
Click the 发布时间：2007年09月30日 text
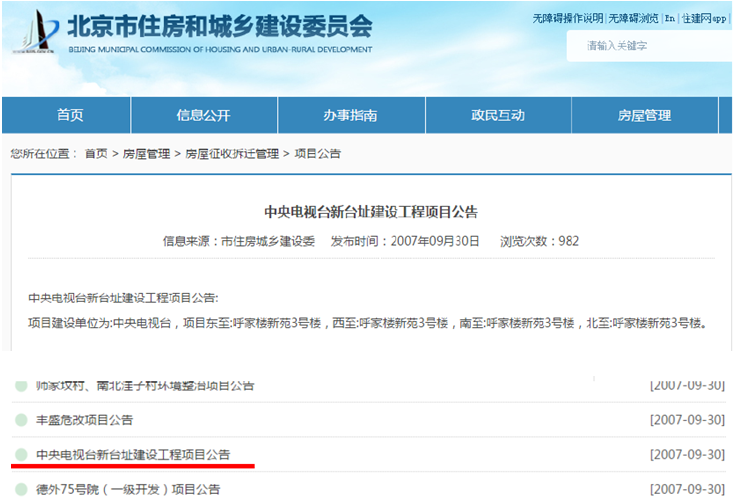click(x=405, y=241)
